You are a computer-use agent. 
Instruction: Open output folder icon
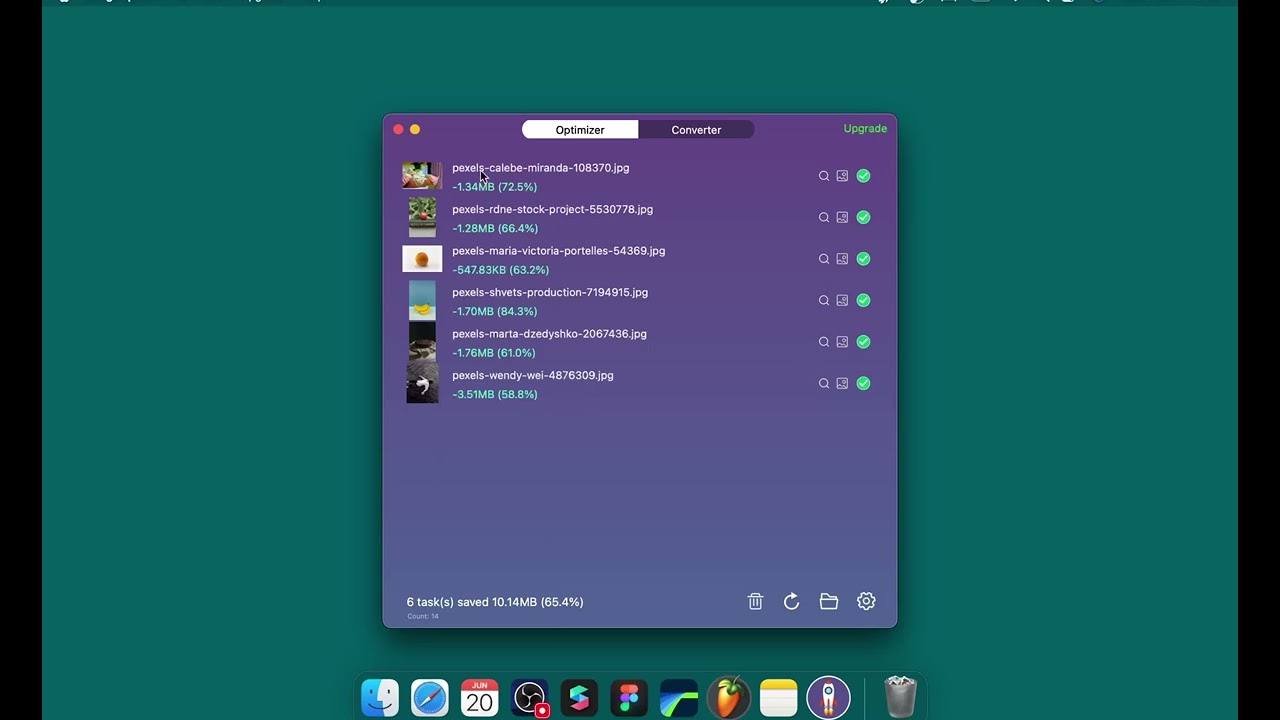pos(828,601)
